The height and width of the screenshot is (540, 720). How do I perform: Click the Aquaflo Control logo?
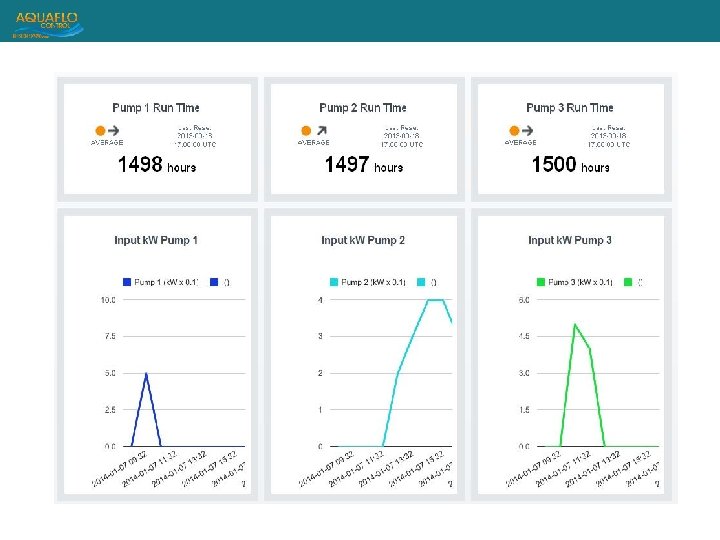coord(48,25)
